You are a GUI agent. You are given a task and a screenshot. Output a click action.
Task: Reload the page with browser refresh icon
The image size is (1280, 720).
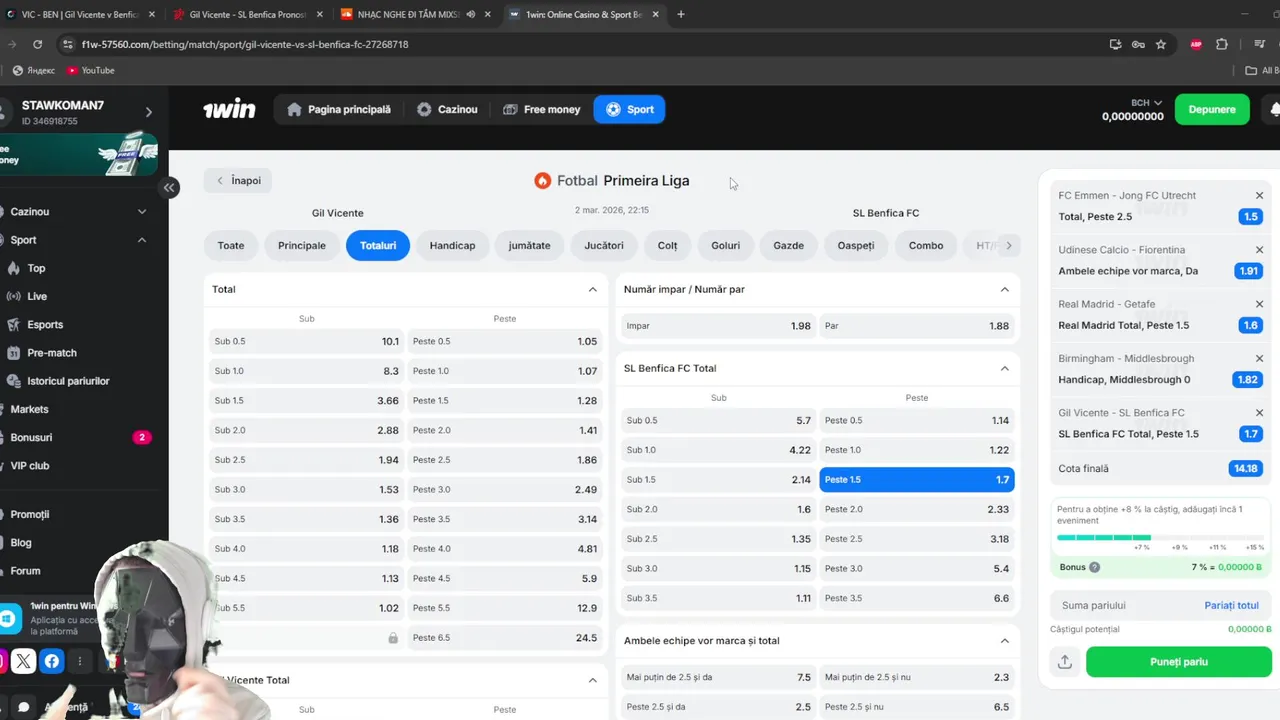point(37,44)
